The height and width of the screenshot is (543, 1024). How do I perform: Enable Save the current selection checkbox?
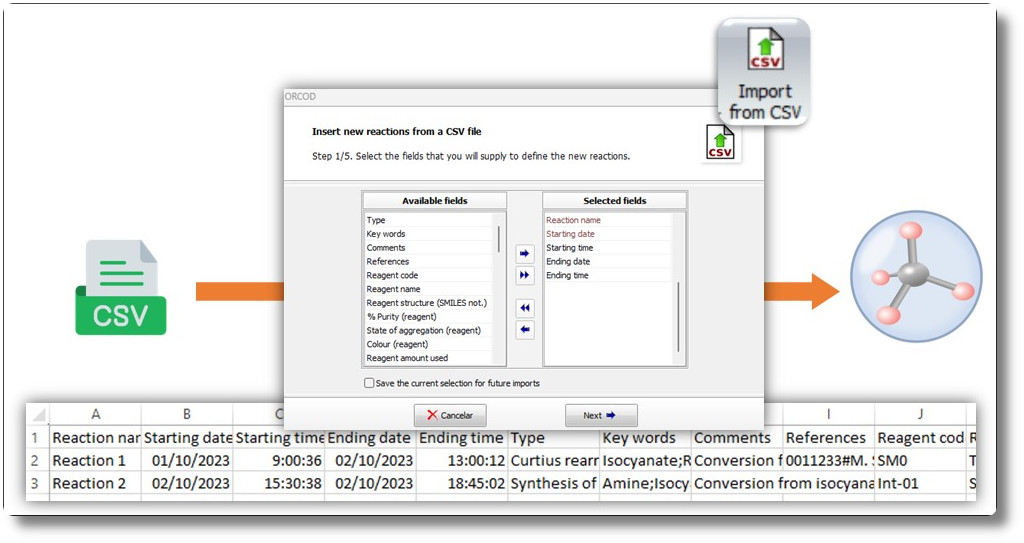(x=369, y=383)
